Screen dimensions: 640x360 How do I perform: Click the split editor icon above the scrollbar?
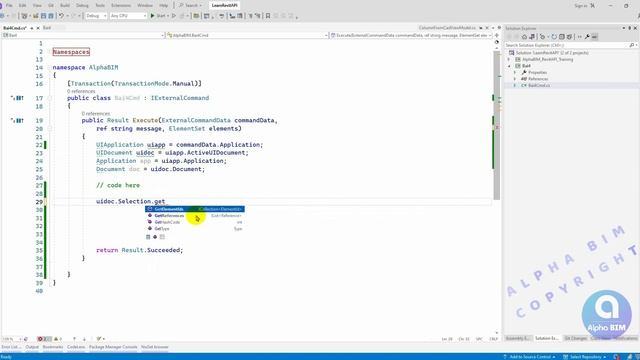(497, 35)
